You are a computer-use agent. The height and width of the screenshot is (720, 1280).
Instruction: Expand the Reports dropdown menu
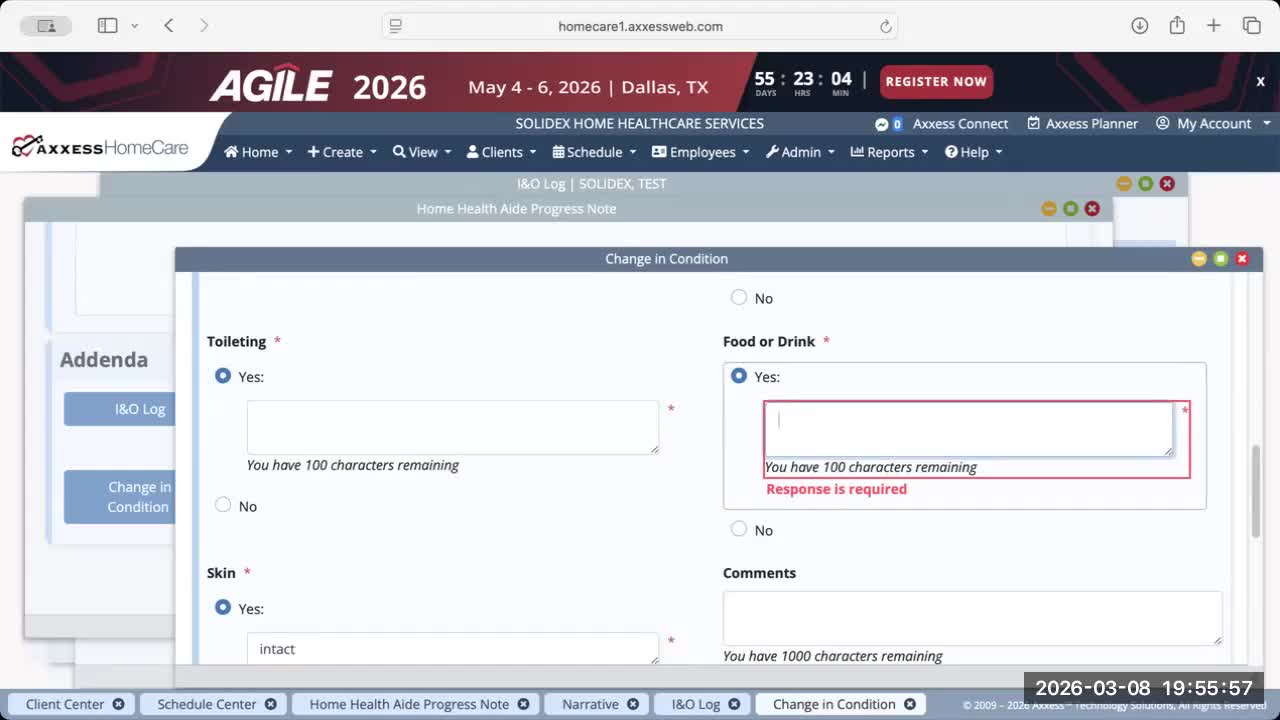click(889, 152)
